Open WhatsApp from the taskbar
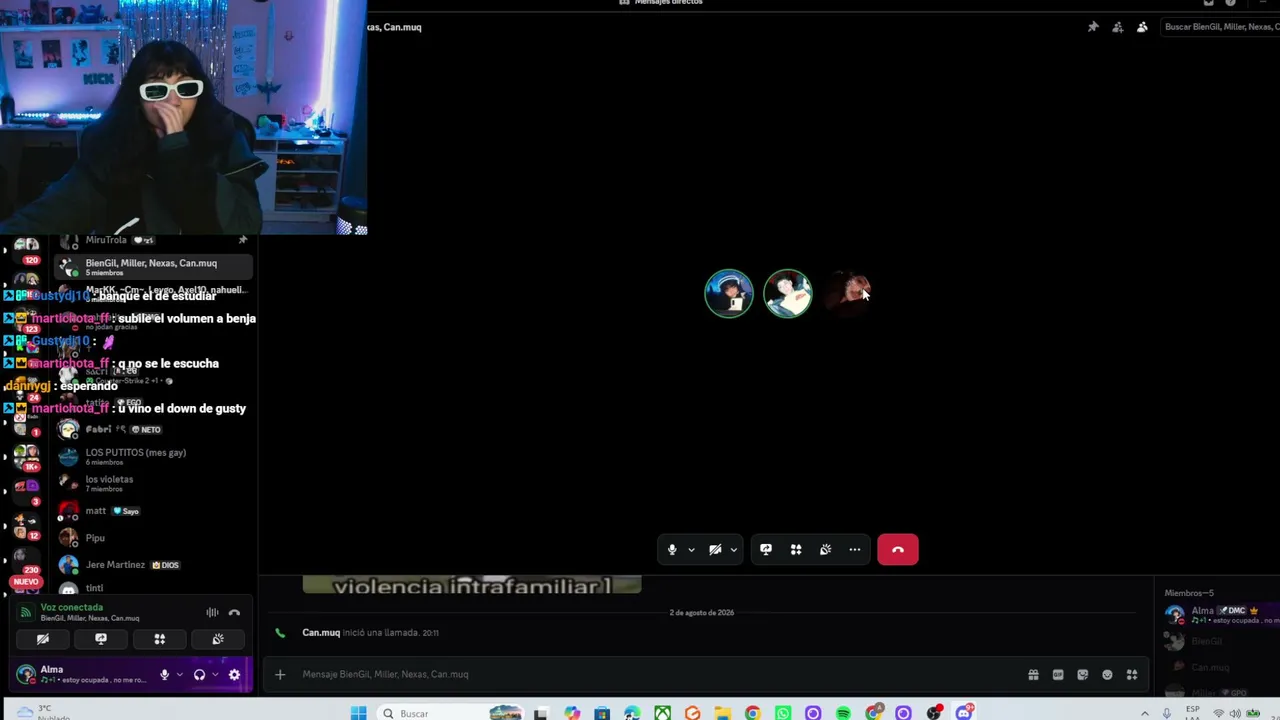This screenshot has height=720, width=1280. [783, 713]
